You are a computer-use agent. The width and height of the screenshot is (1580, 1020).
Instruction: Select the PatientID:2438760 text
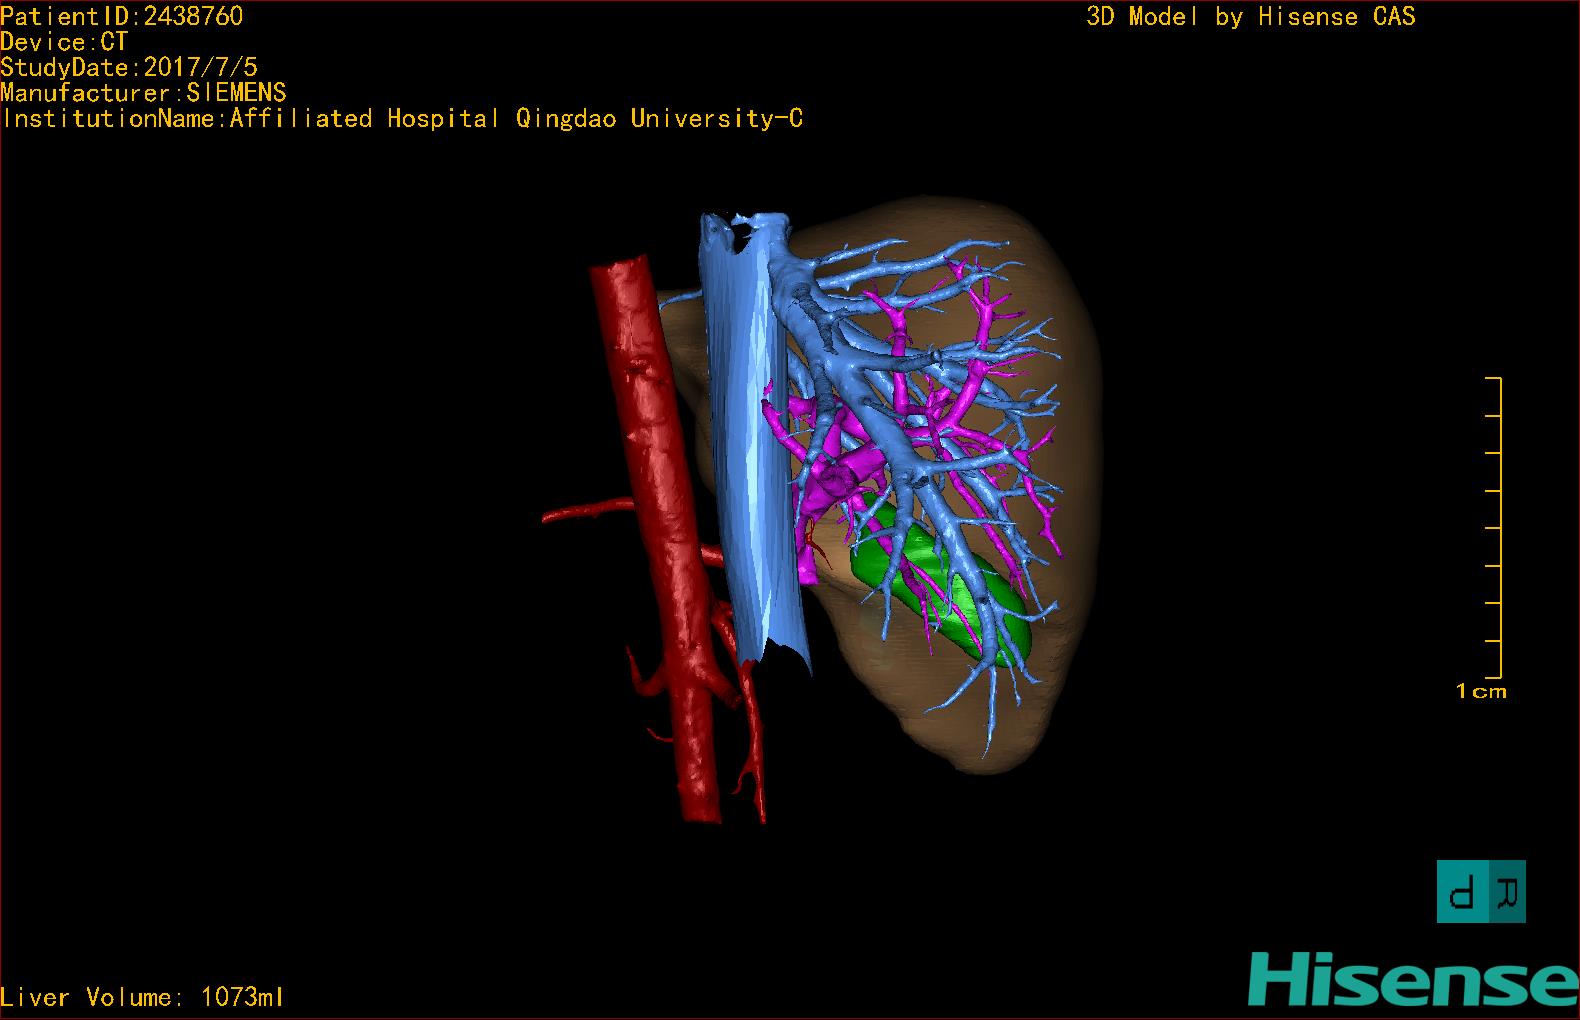pyautogui.click(x=121, y=16)
